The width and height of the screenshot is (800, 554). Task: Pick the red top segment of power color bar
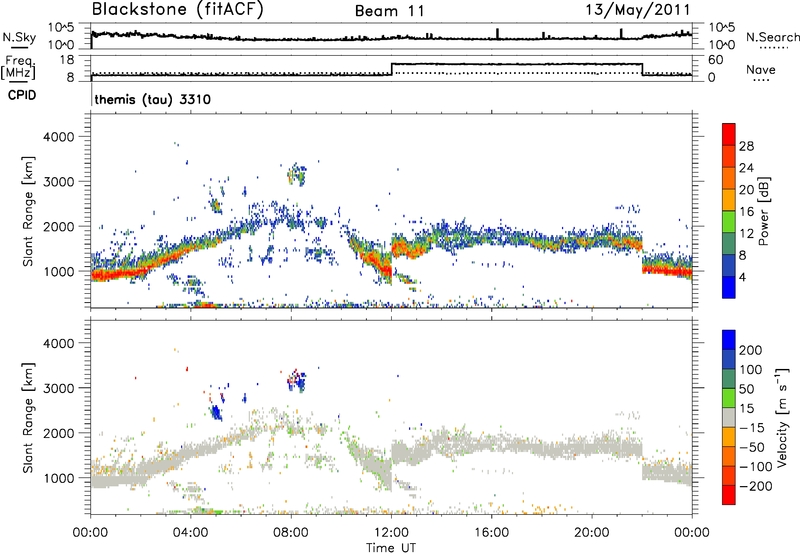tap(729, 134)
